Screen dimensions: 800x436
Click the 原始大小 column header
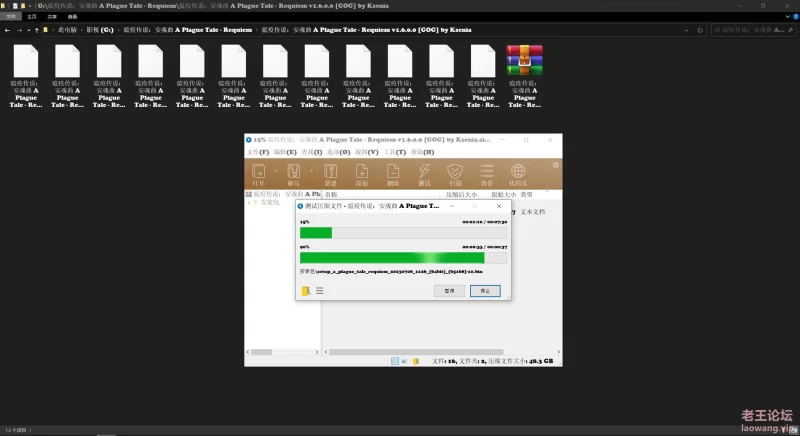tap(504, 194)
